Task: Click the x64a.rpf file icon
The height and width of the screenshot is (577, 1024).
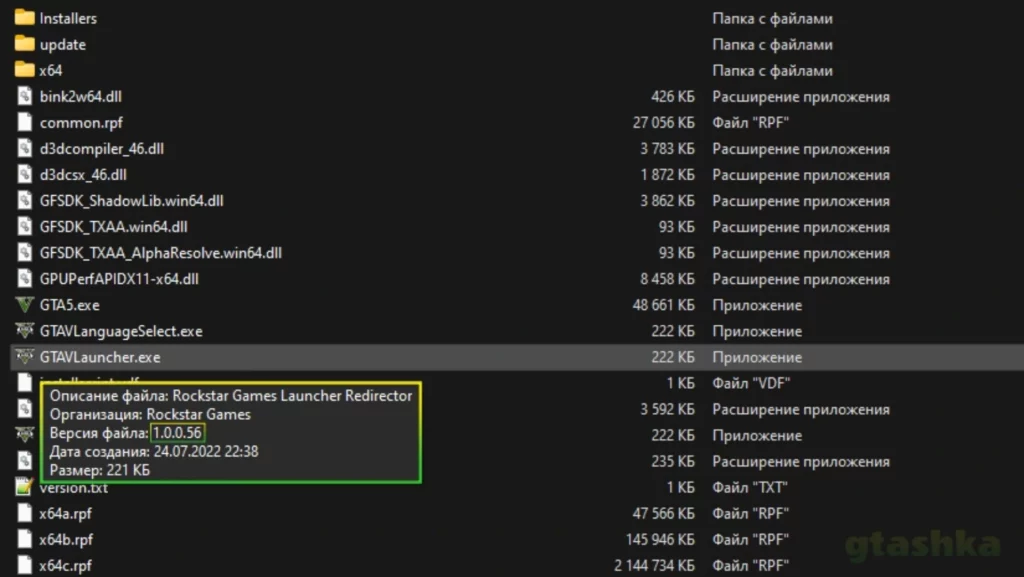Action: tap(24, 513)
